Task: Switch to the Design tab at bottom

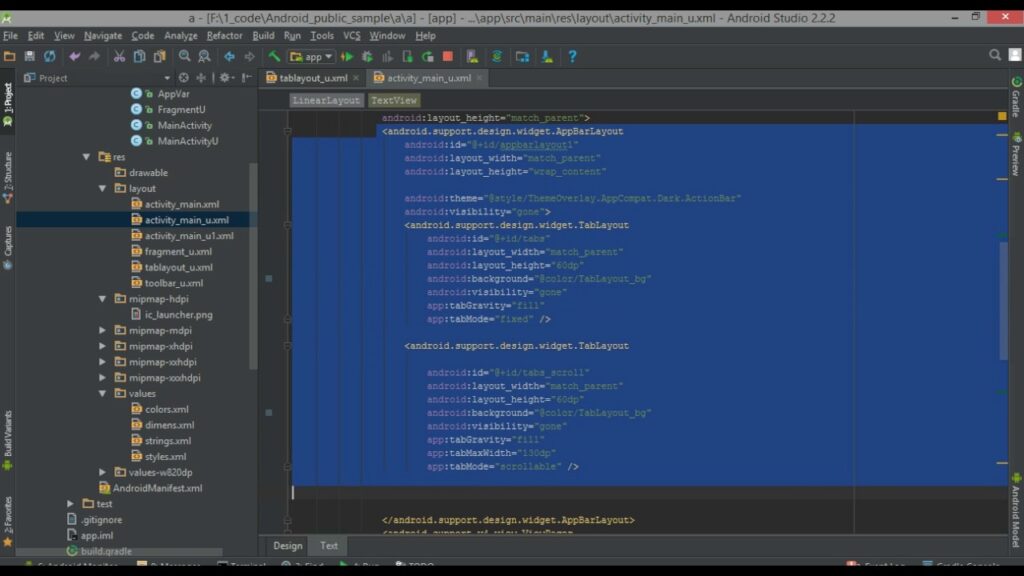Action: [x=287, y=546]
